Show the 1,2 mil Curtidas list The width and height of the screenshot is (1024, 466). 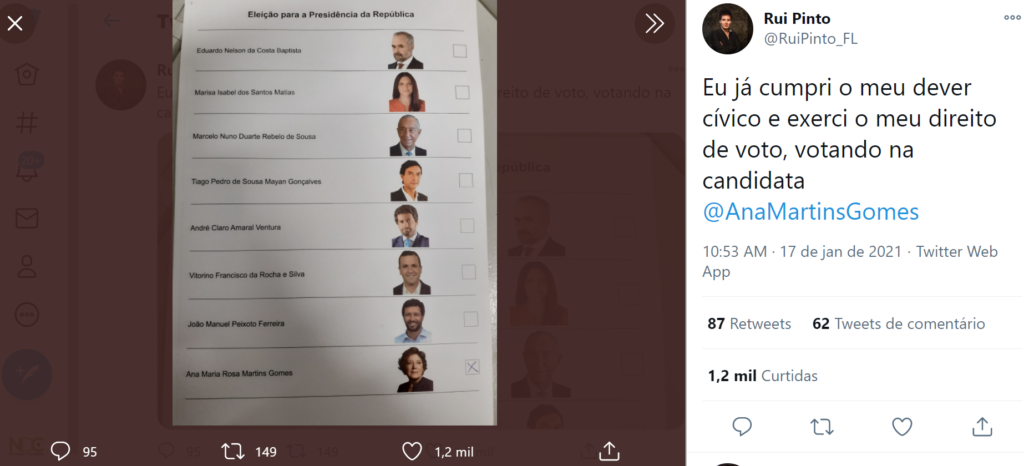coord(763,376)
